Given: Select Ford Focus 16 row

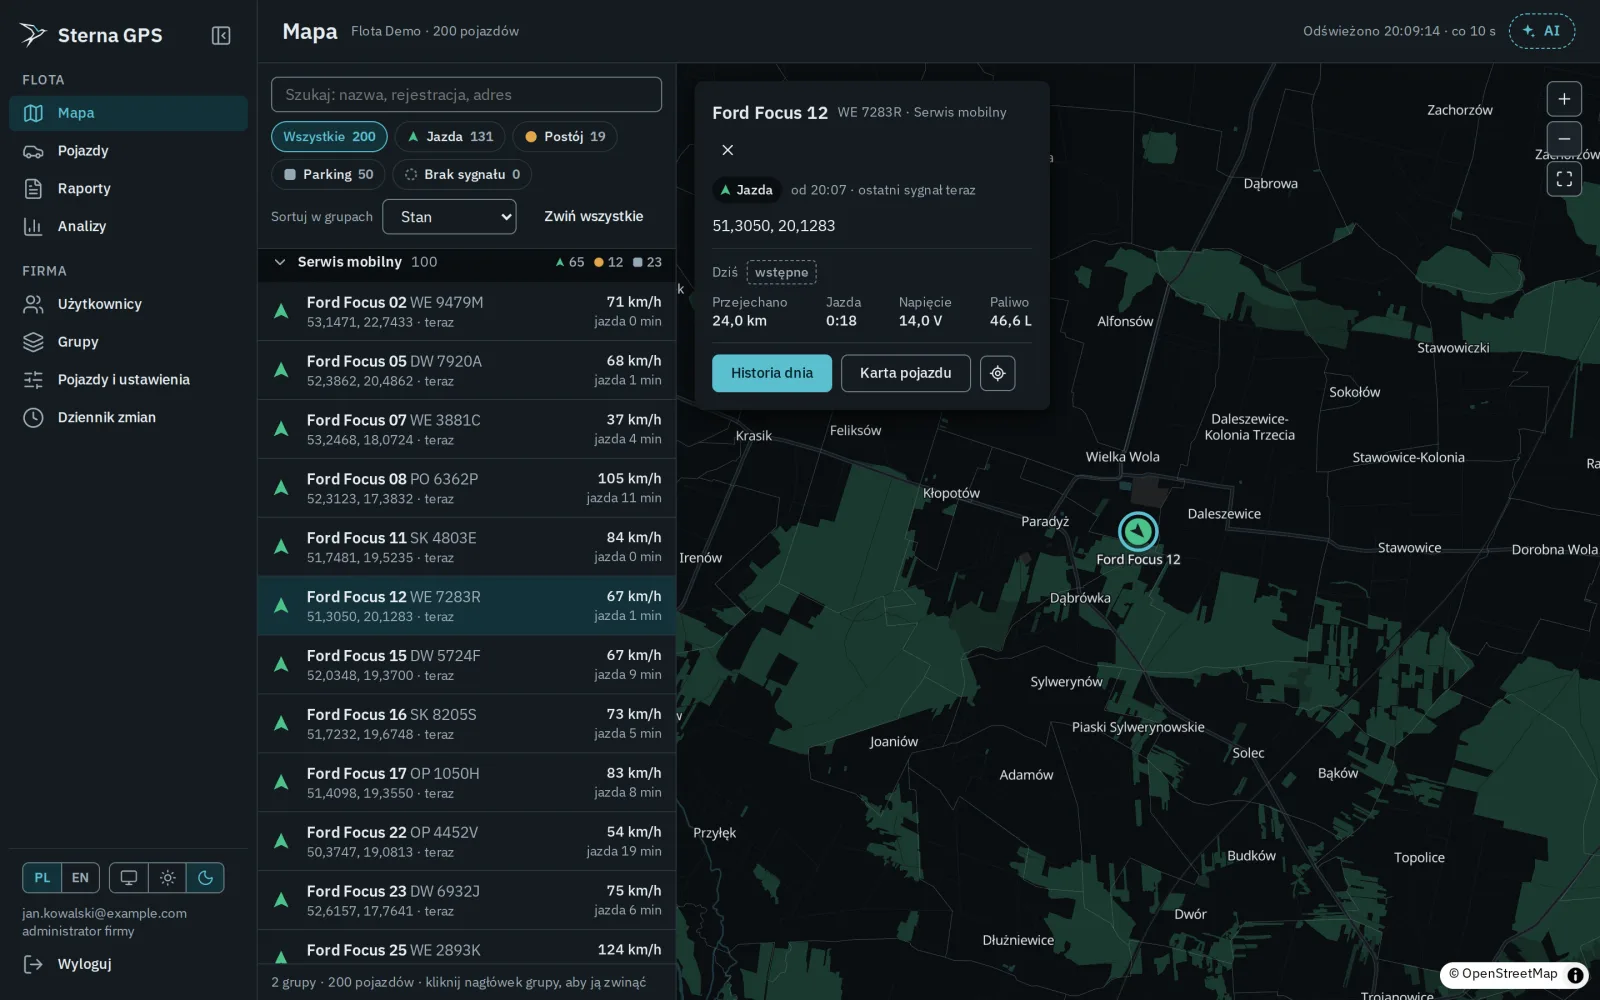Looking at the screenshot, I should [x=467, y=724].
